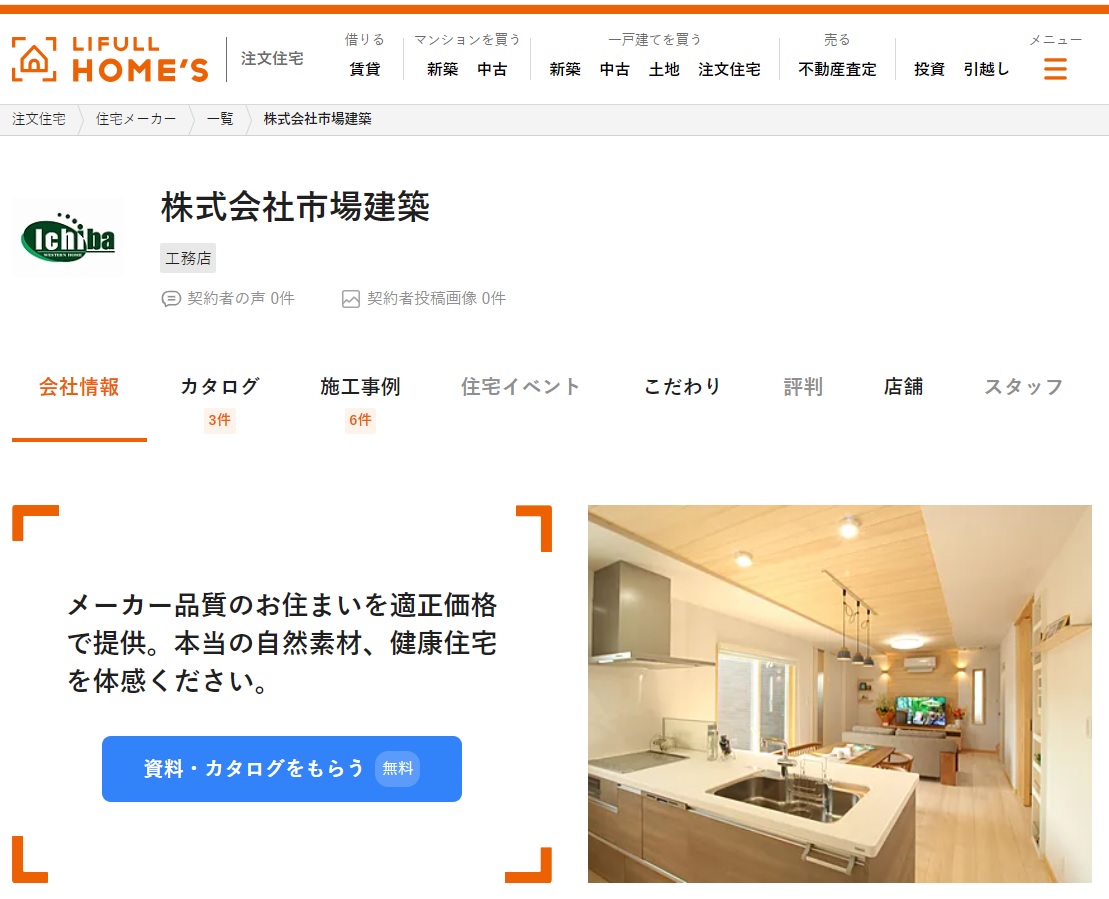Click the LIFULL HOME'S logo

coord(110,59)
